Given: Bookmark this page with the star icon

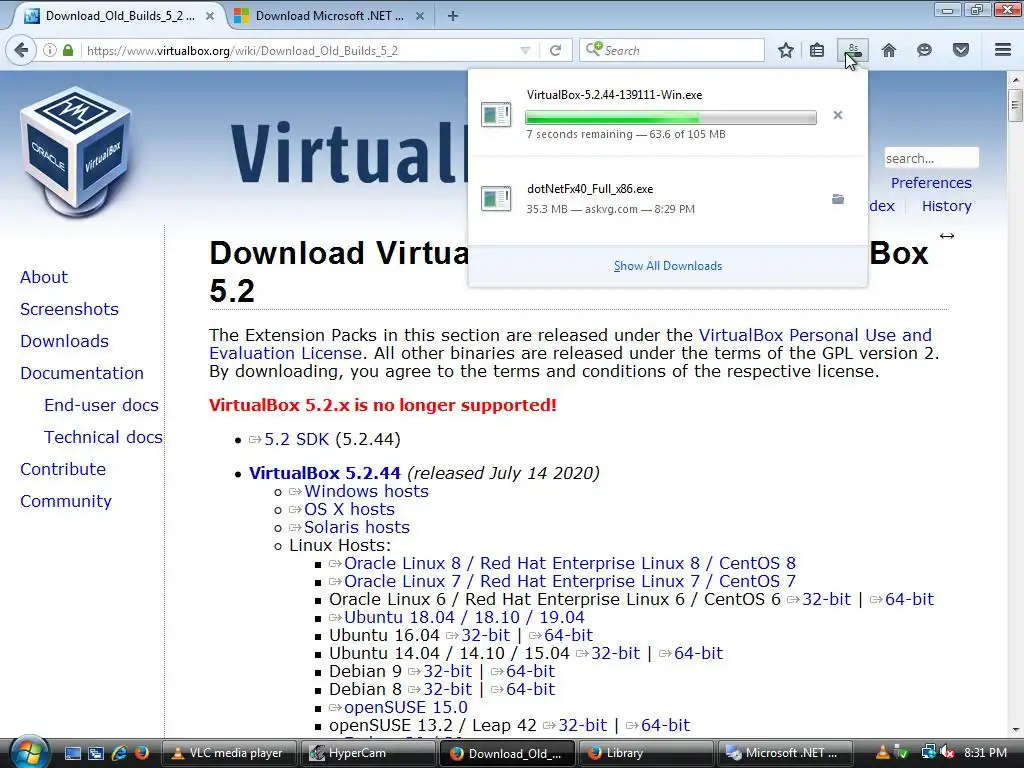Looking at the screenshot, I should (x=786, y=50).
